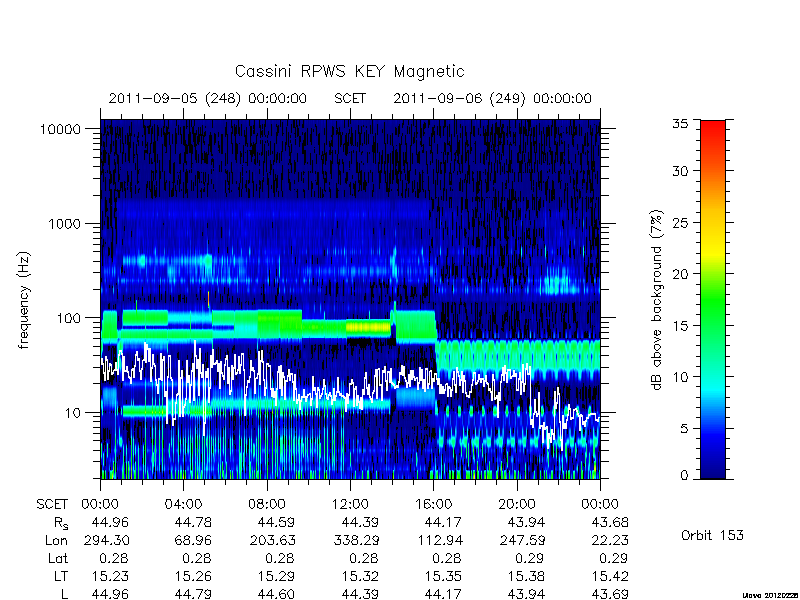Select the local time value "15.26"

193,576
